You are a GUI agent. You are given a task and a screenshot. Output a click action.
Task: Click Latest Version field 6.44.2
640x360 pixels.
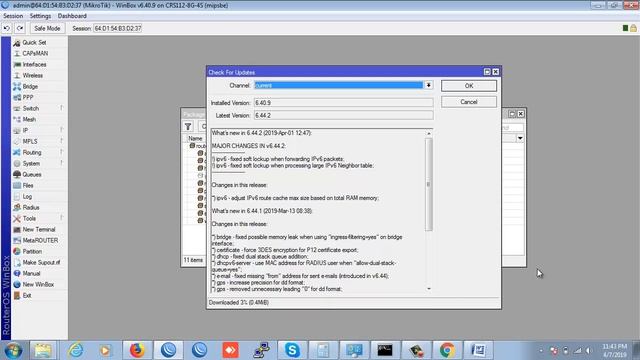tap(344, 116)
